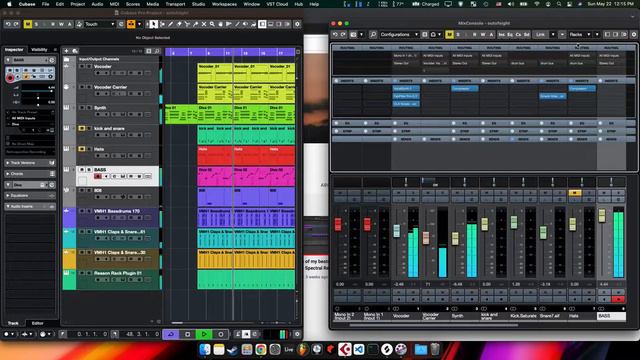Viewport: 640px width, 360px height.
Task: Open Finder from the Dock
Action: click(x=205, y=349)
